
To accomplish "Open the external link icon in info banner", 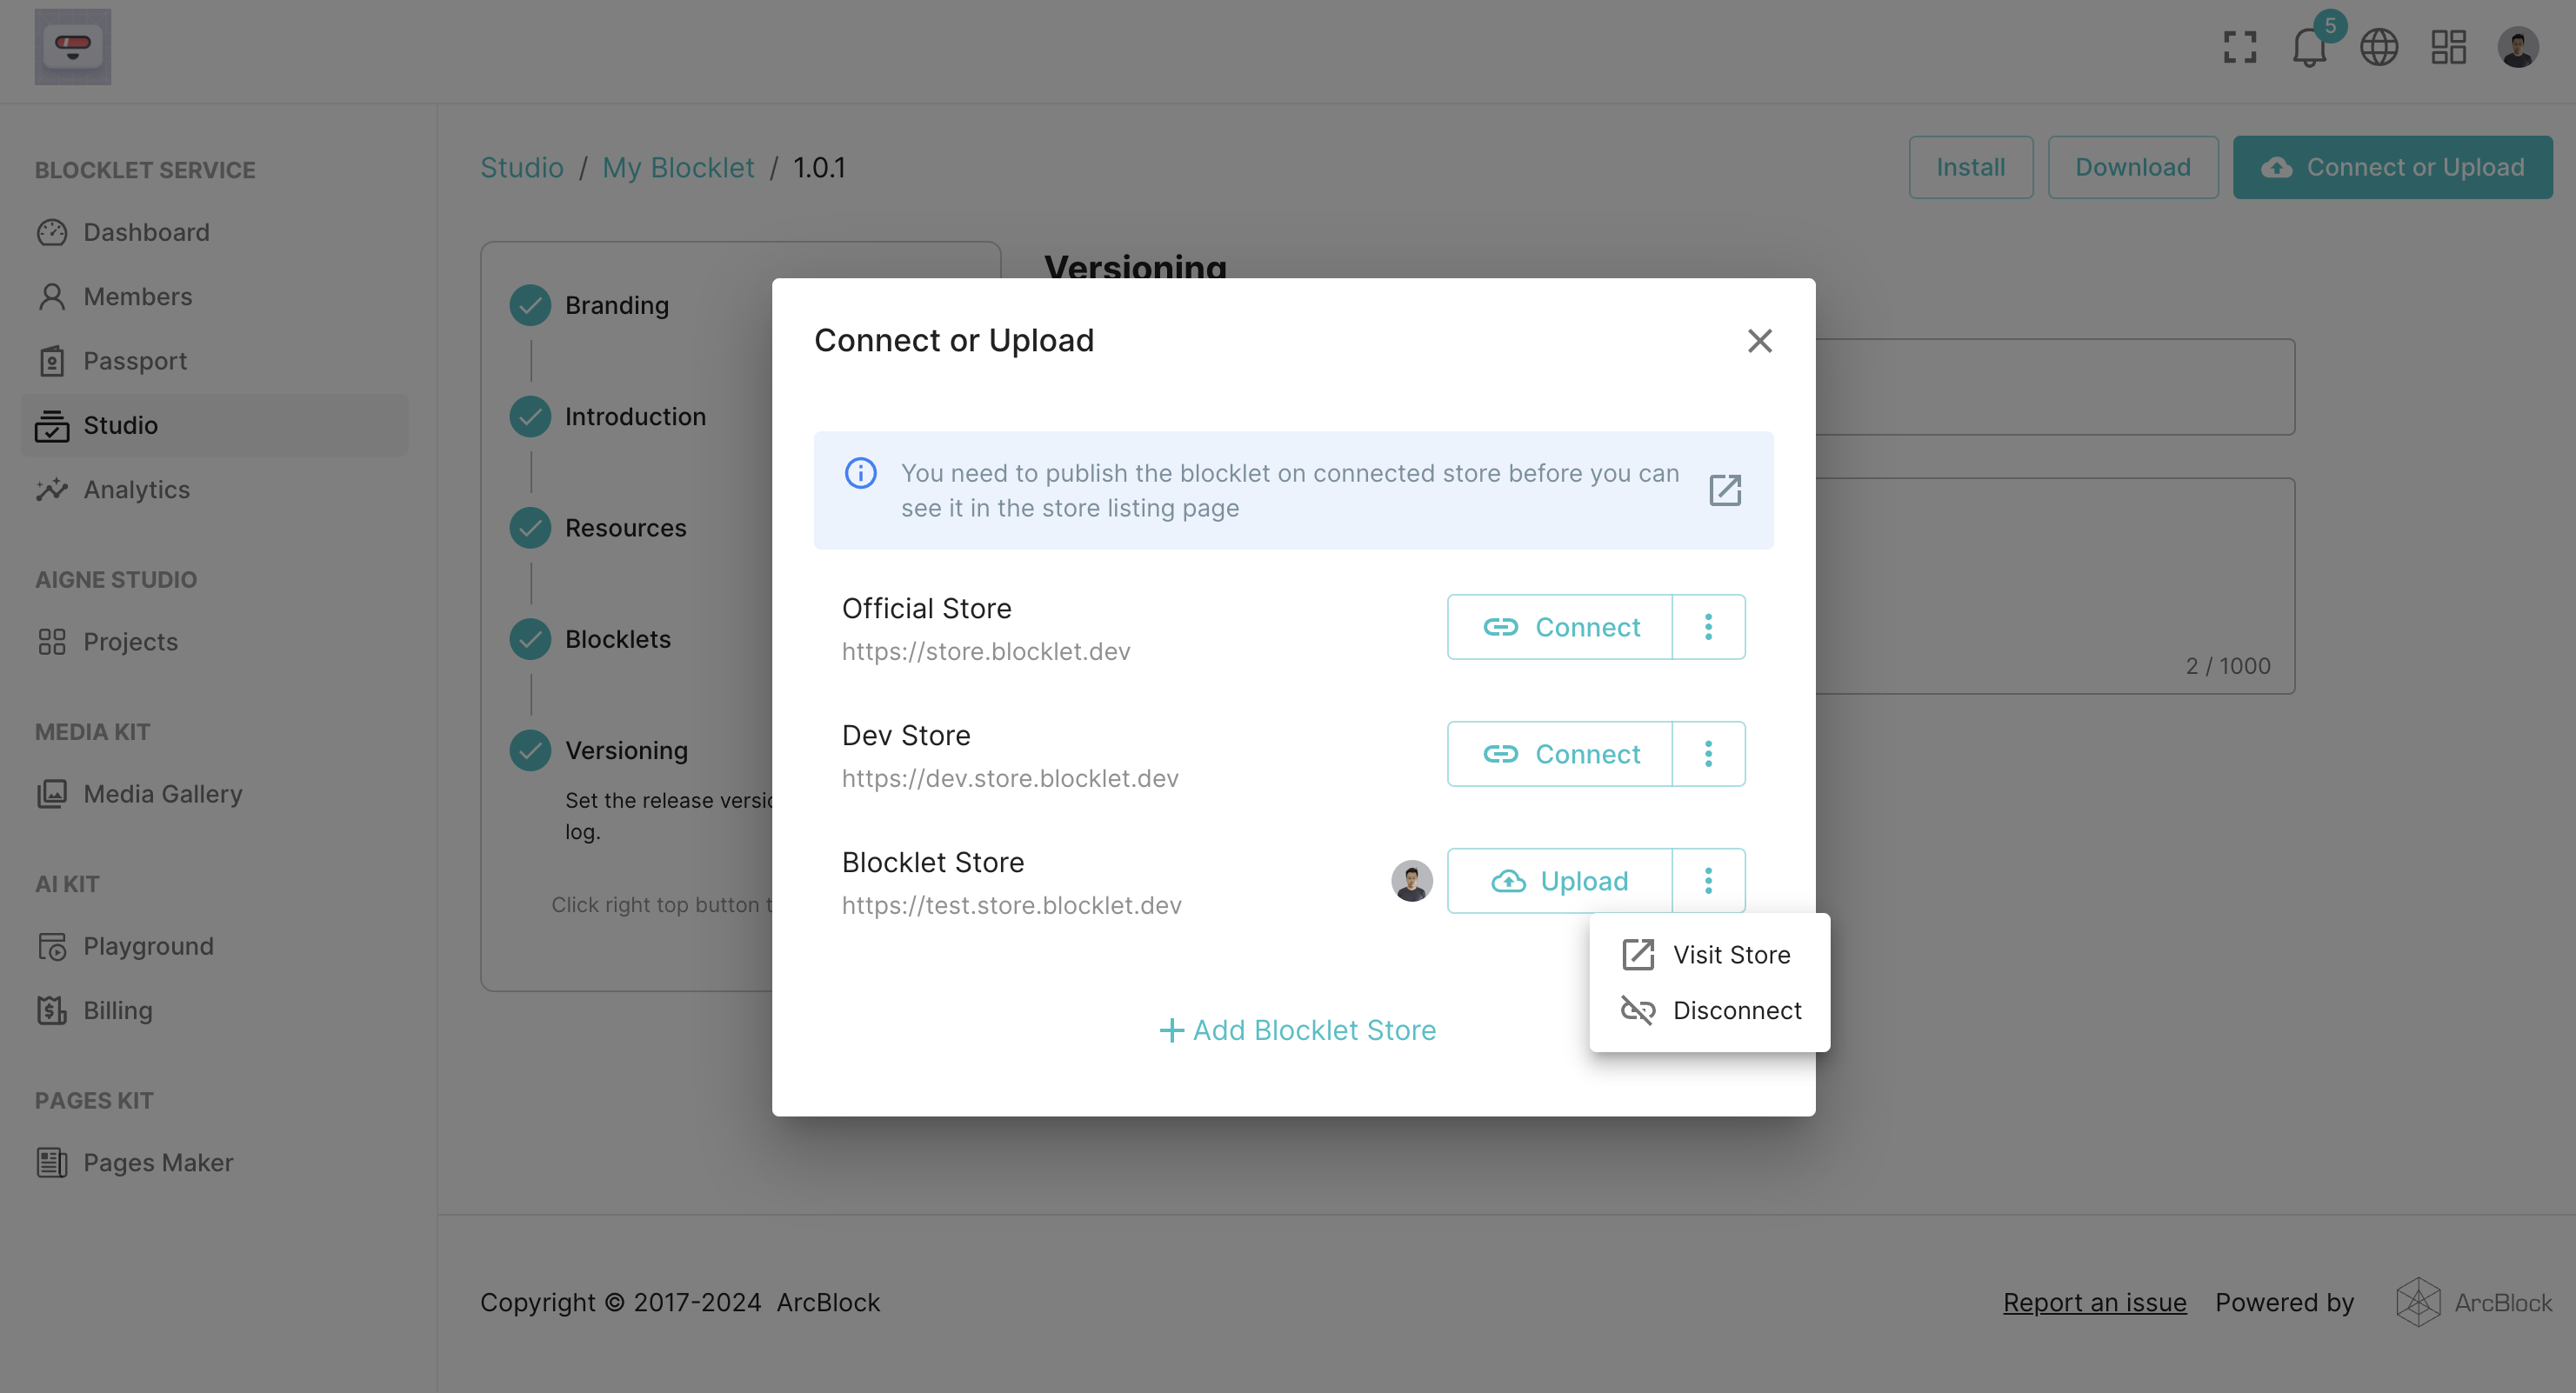I will point(1725,490).
